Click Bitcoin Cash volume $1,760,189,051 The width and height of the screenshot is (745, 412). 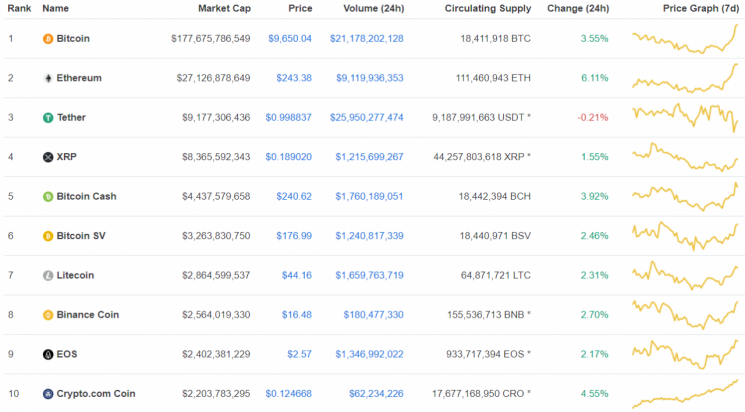[369, 196]
